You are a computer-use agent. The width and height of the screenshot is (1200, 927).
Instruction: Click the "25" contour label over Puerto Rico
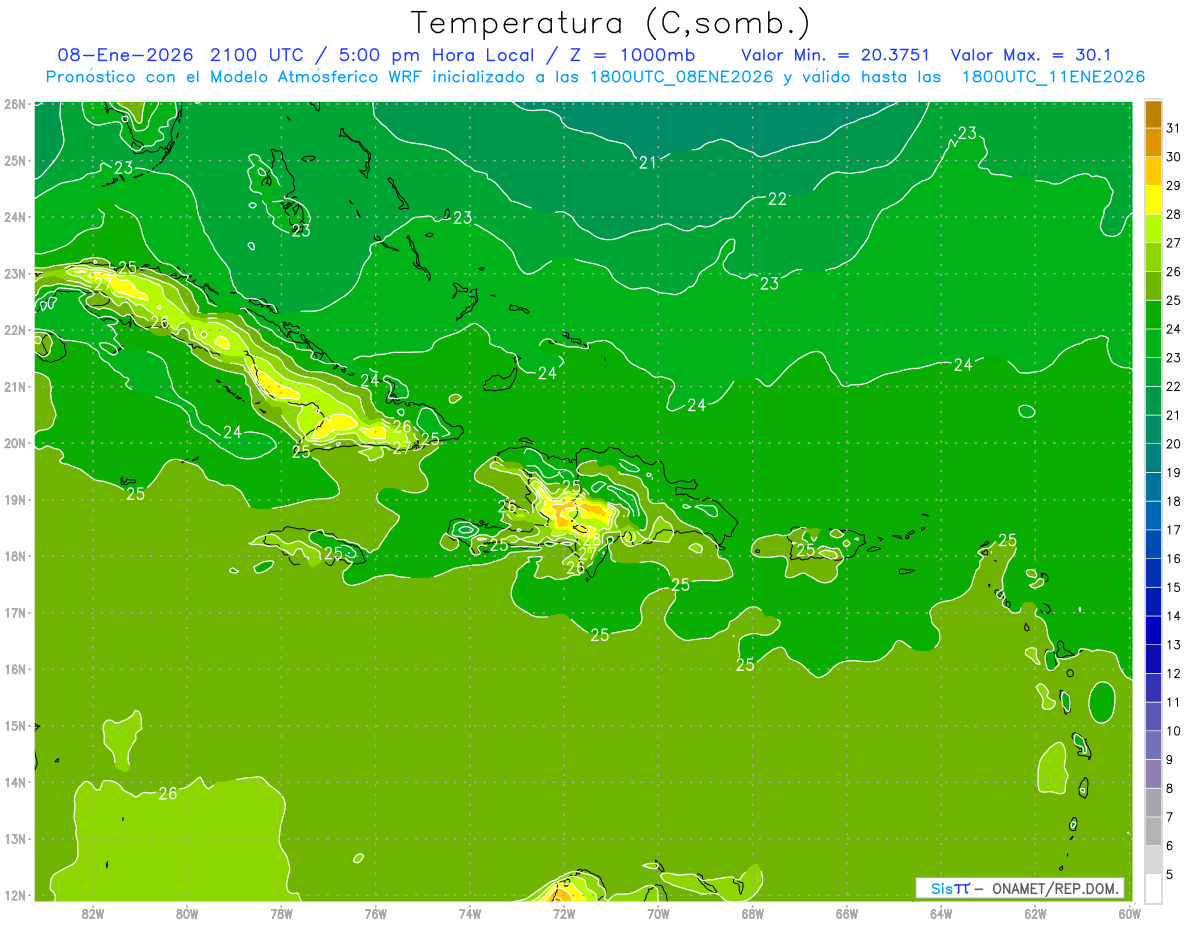(x=806, y=549)
